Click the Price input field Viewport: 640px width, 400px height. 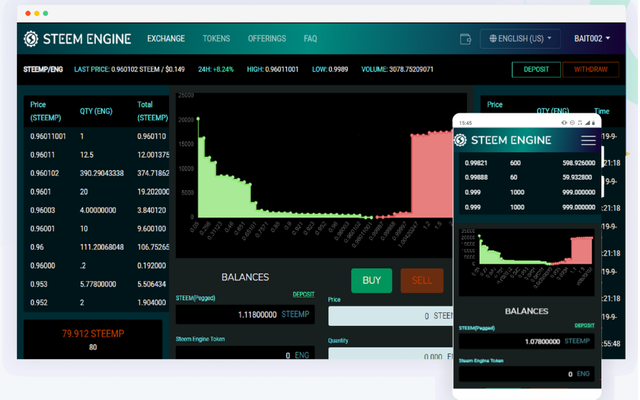click(x=390, y=316)
